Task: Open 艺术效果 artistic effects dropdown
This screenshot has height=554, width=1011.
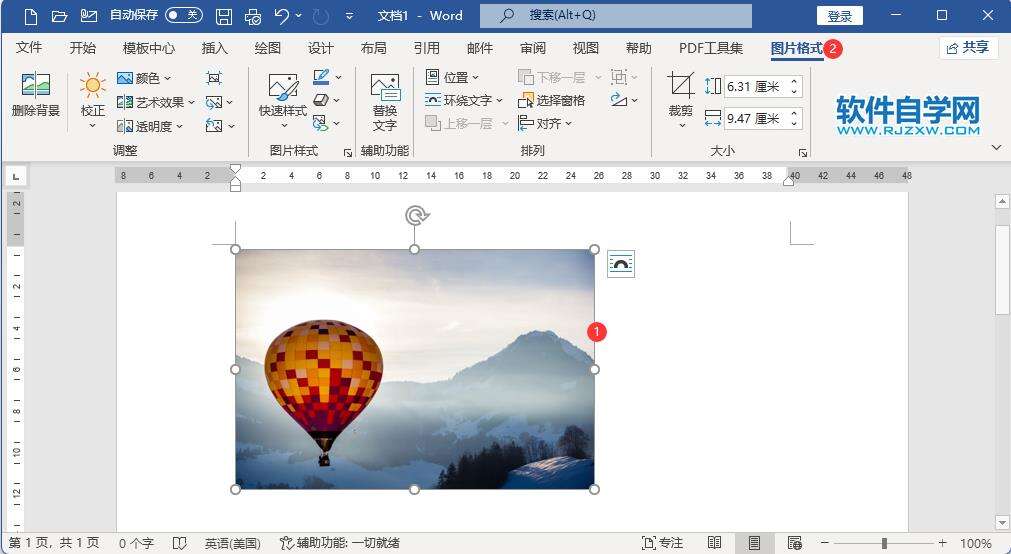Action: [155, 102]
